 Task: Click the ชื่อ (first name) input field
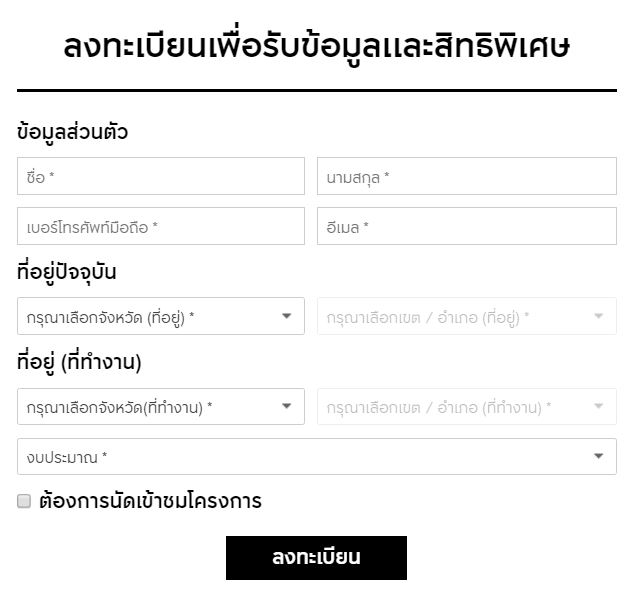[160, 176]
